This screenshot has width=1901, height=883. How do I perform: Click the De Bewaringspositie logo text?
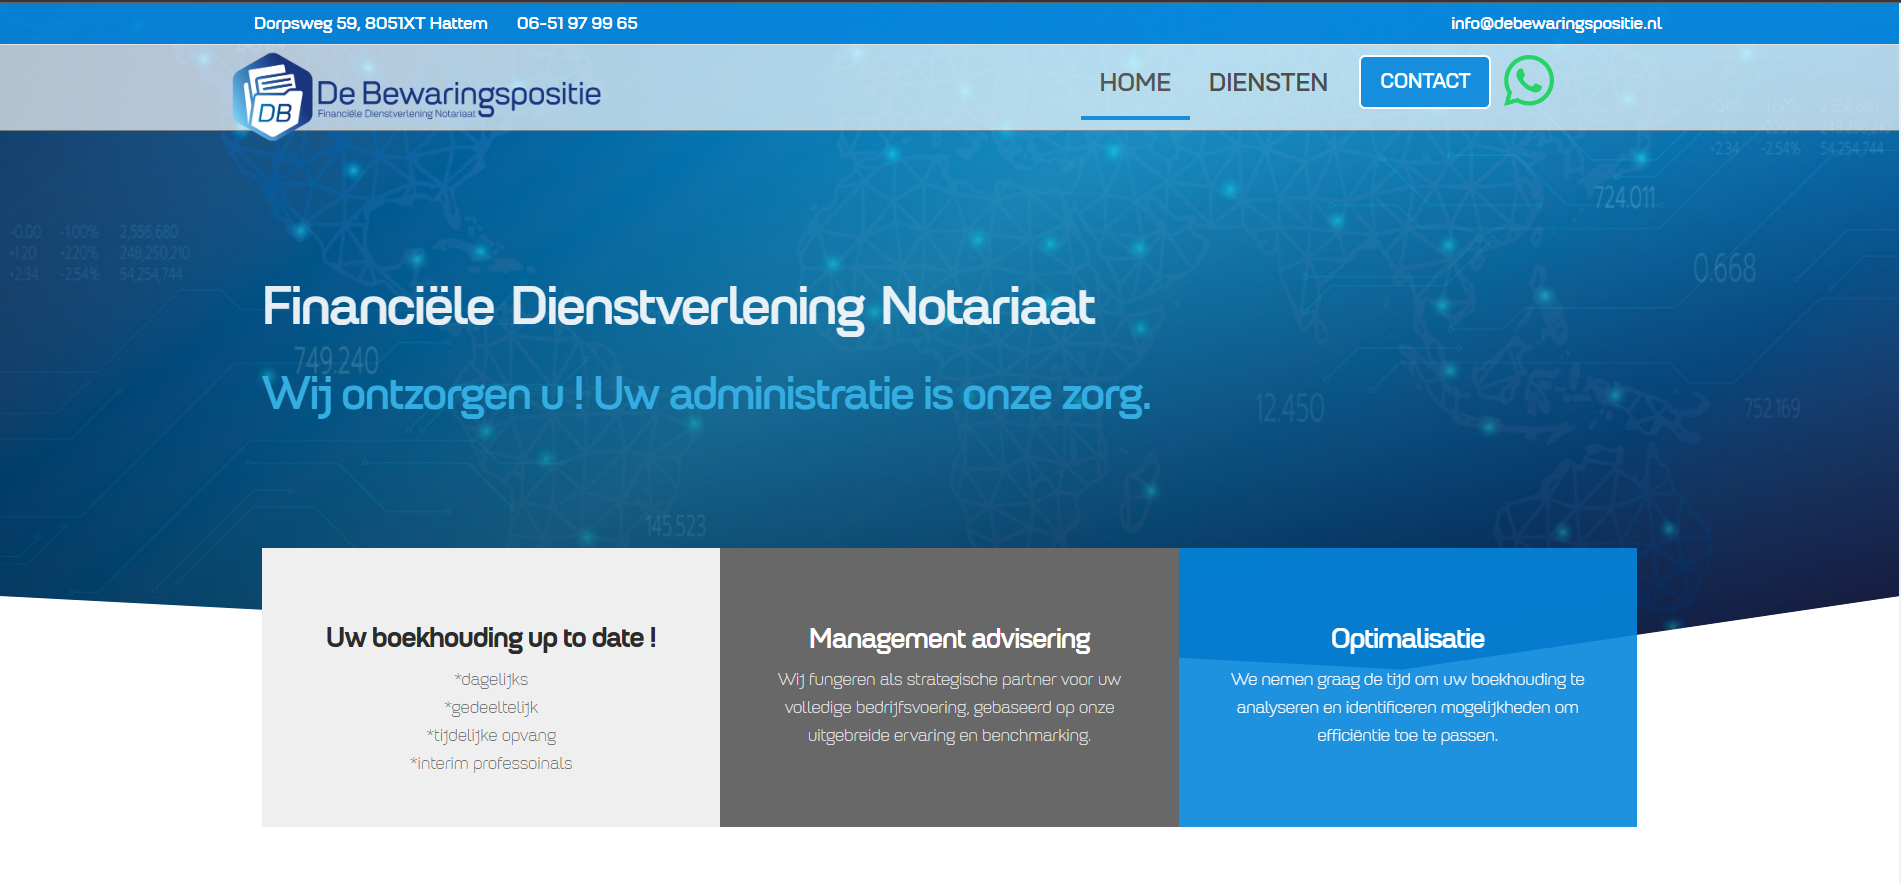point(459,95)
